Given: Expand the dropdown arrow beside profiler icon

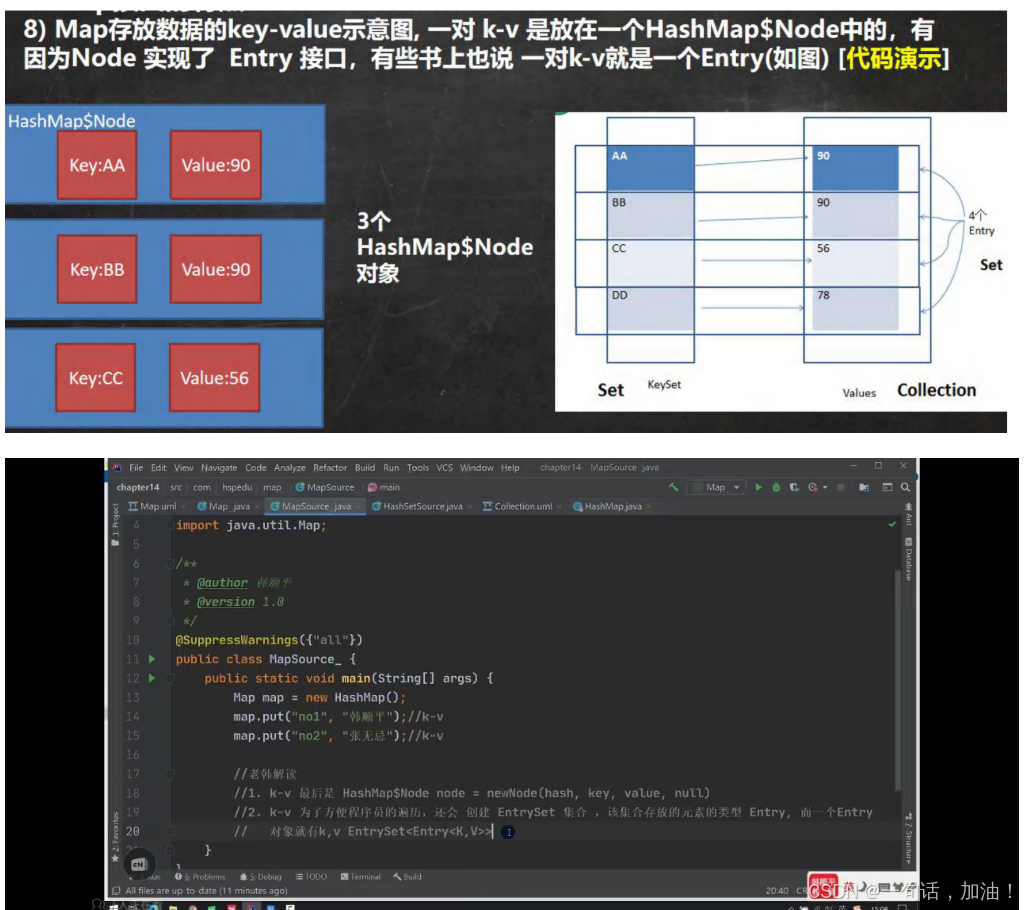Looking at the screenshot, I should click(x=825, y=487).
